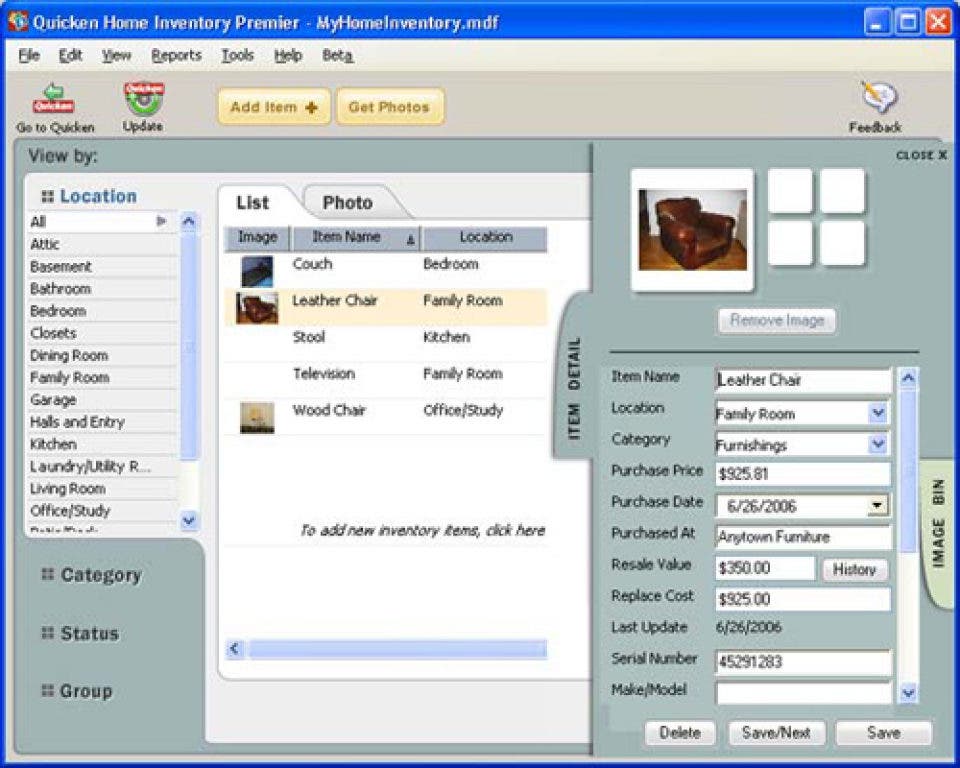Viewport: 960px width, 768px height.
Task: Click the grid icon beside Status
Action: click(x=48, y=633)
